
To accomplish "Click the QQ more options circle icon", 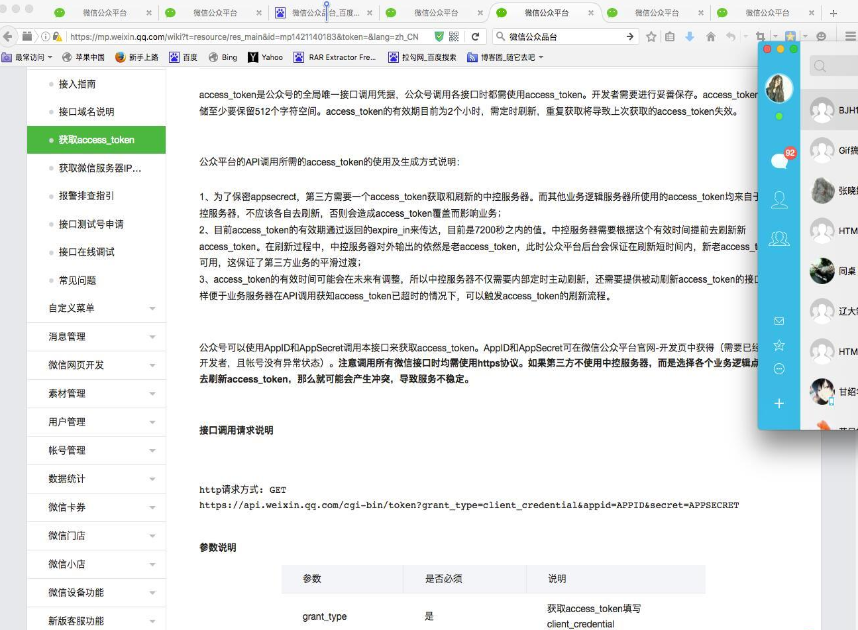I will tap(779, 369).
